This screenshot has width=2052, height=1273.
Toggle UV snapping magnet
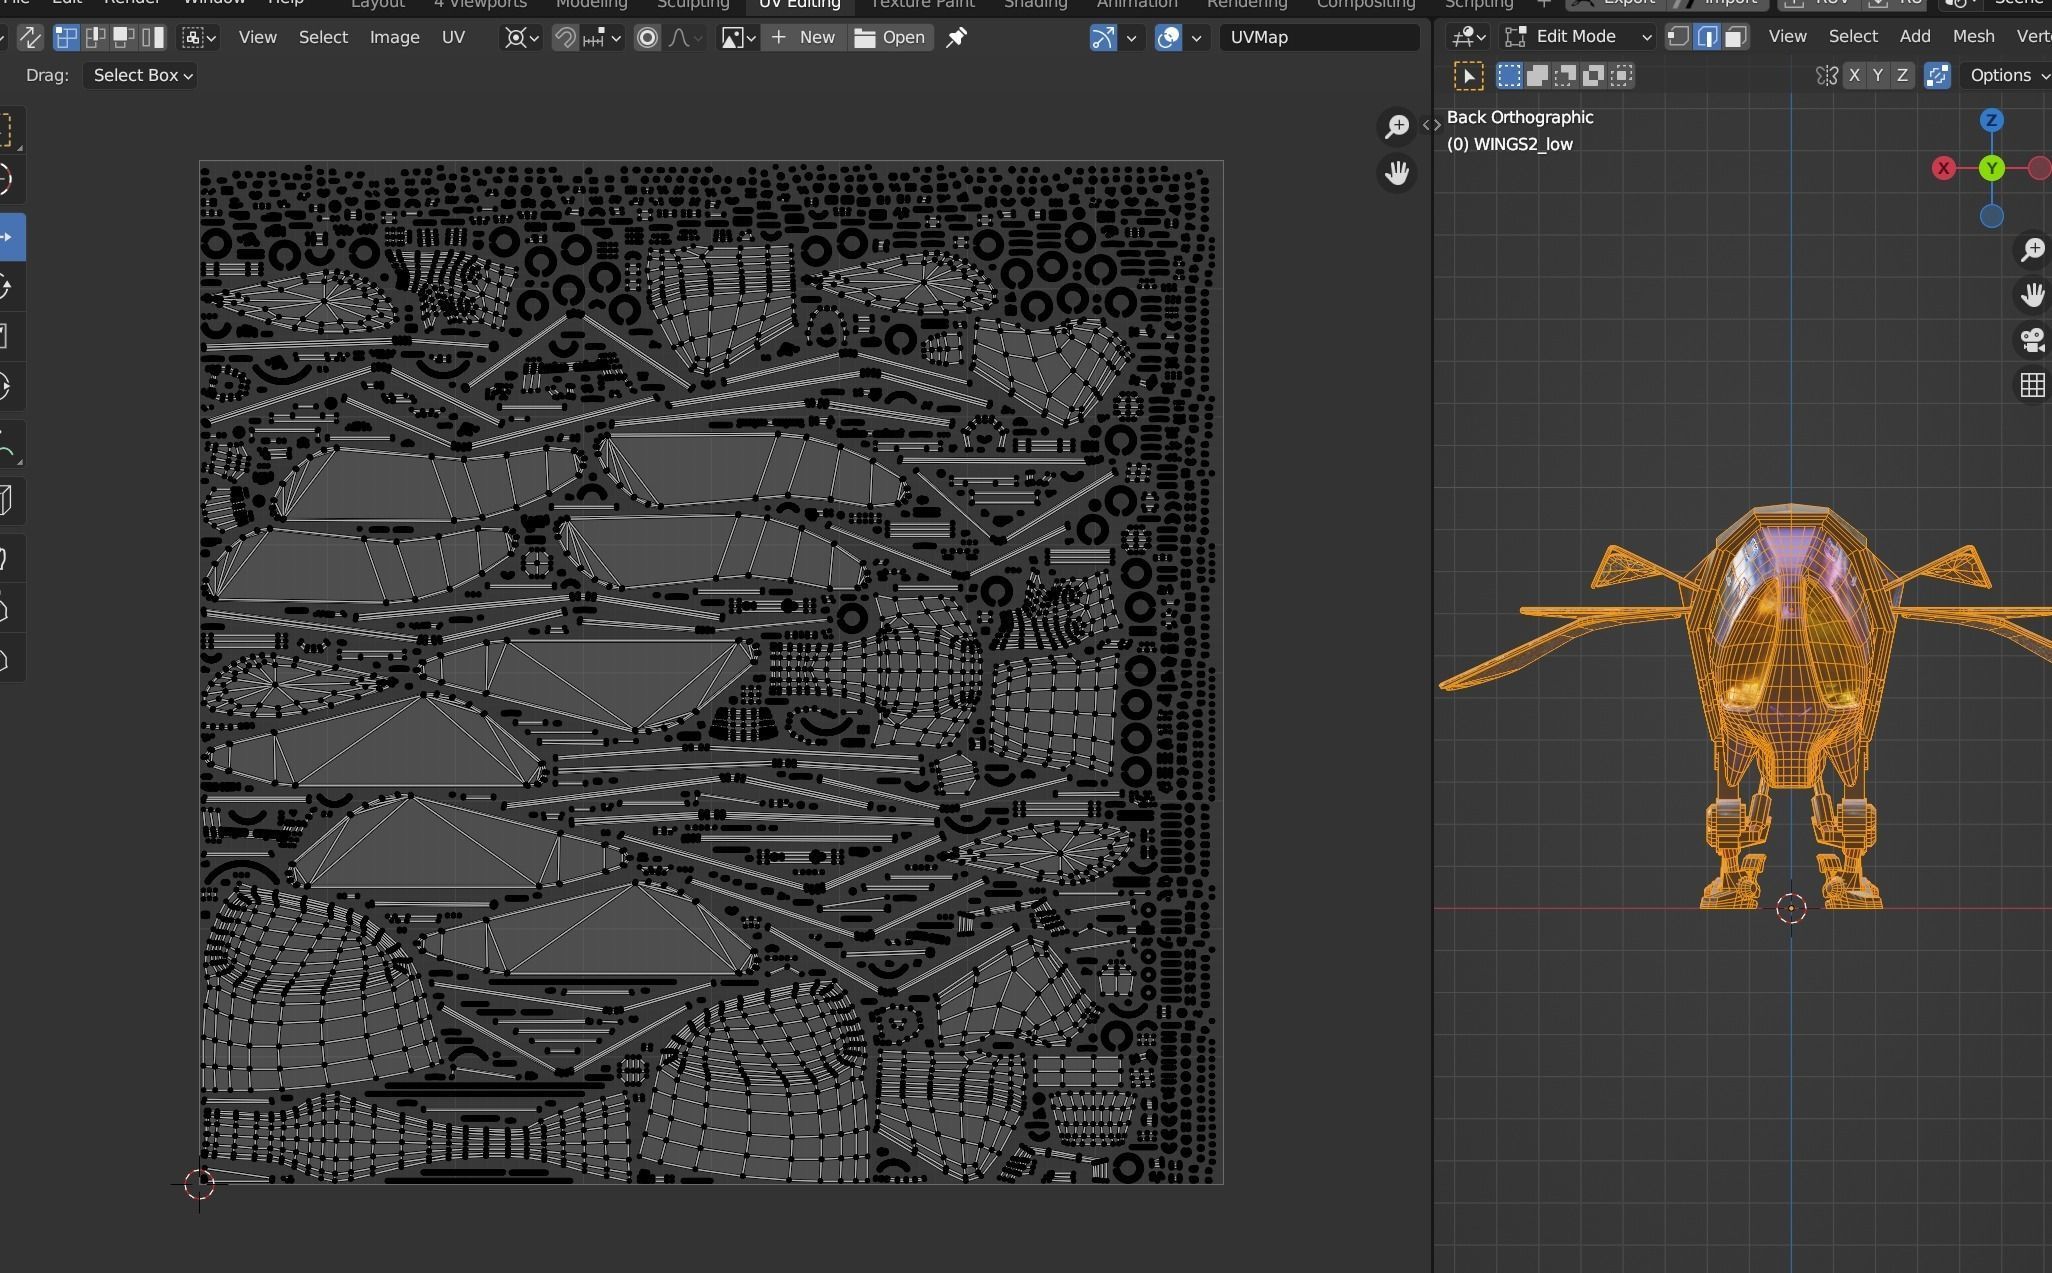[565, 38]
